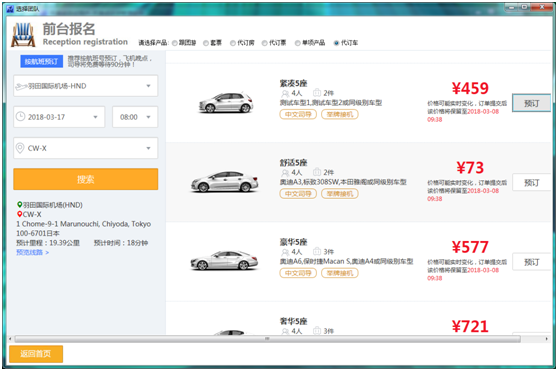Select the 套票 product radio button
The height and width of the screenshot is (371, 558).
click(206, 43)
